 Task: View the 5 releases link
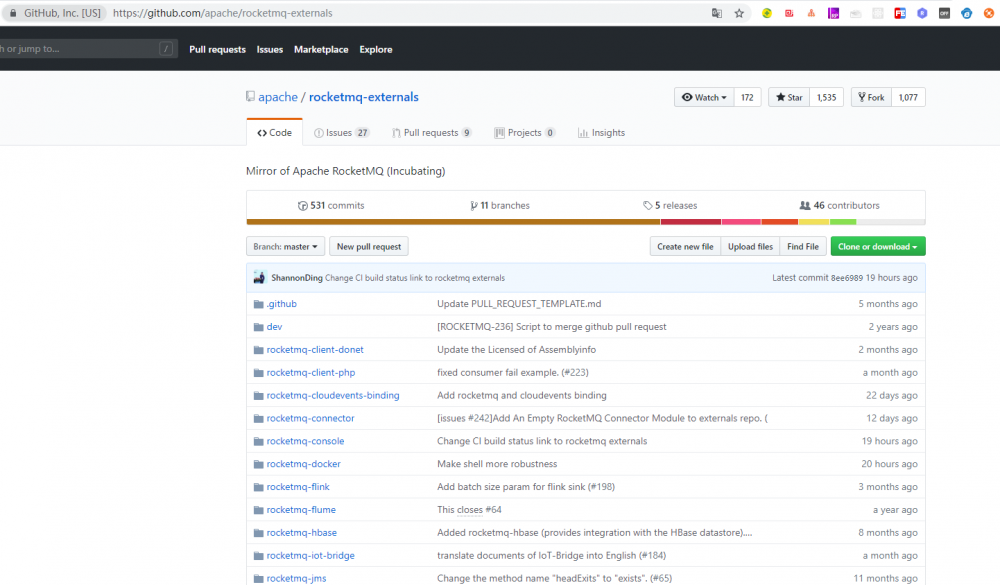pyautogui.click(x=670, y=205)
